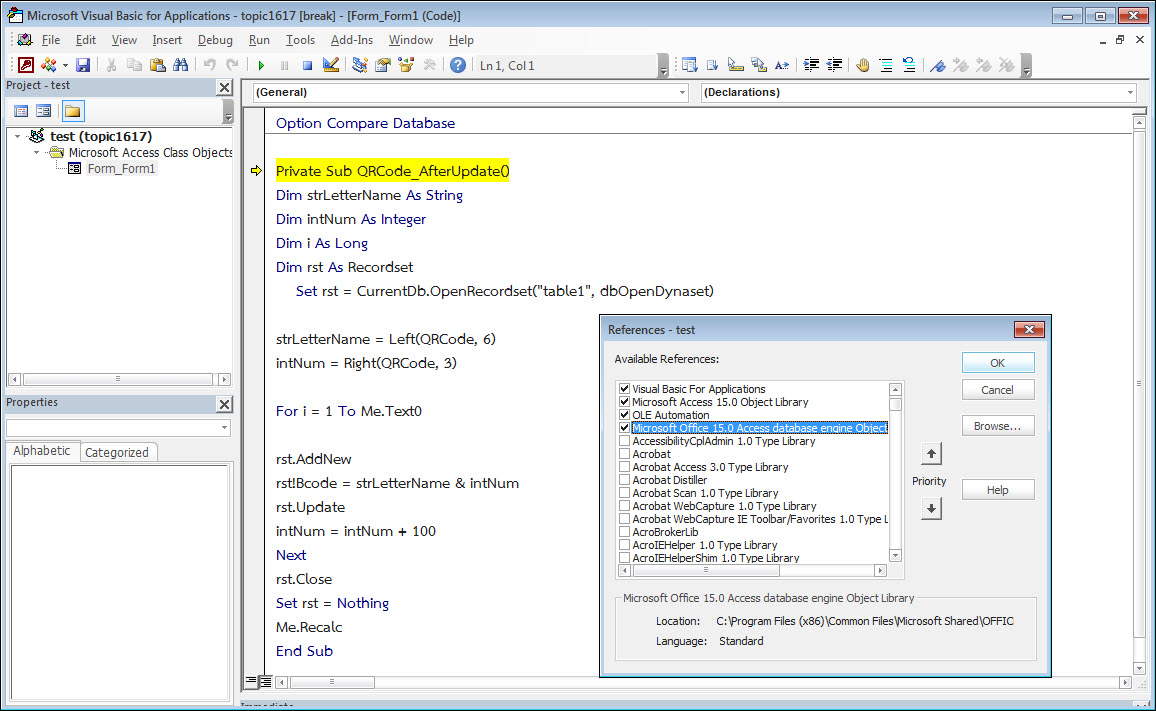
Task: Select Form_Form1 in project tree
Action: click(x=121, y=169)
